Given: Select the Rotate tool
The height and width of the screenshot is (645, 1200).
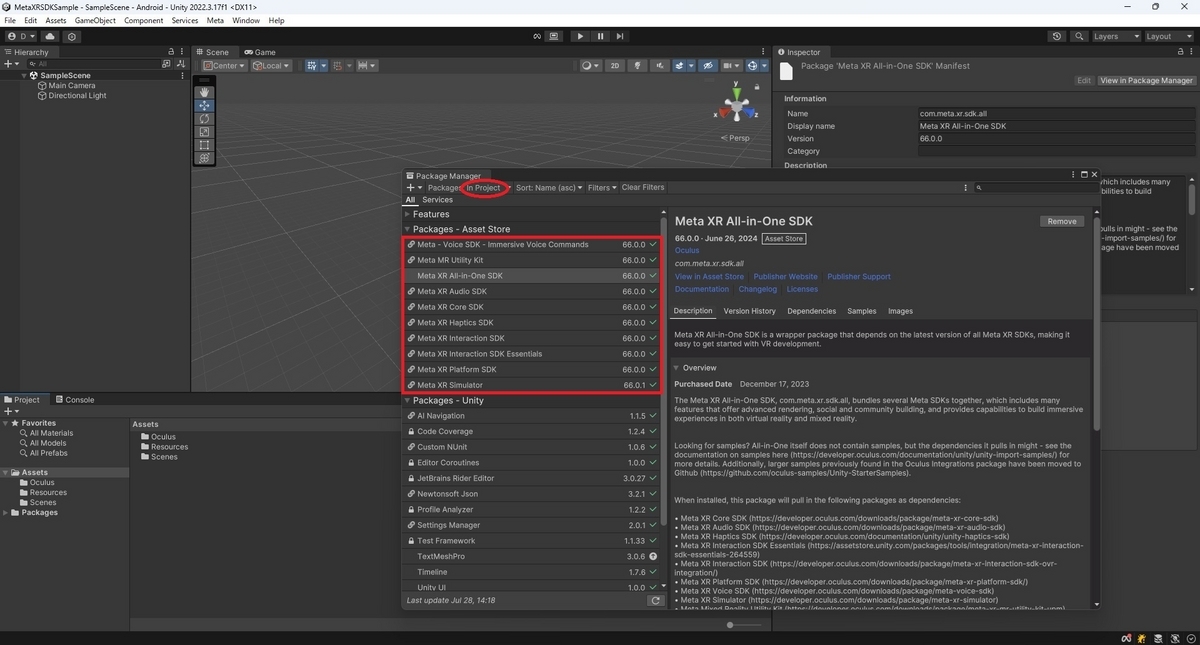Looking at the screenshot, I should (205, 118).
